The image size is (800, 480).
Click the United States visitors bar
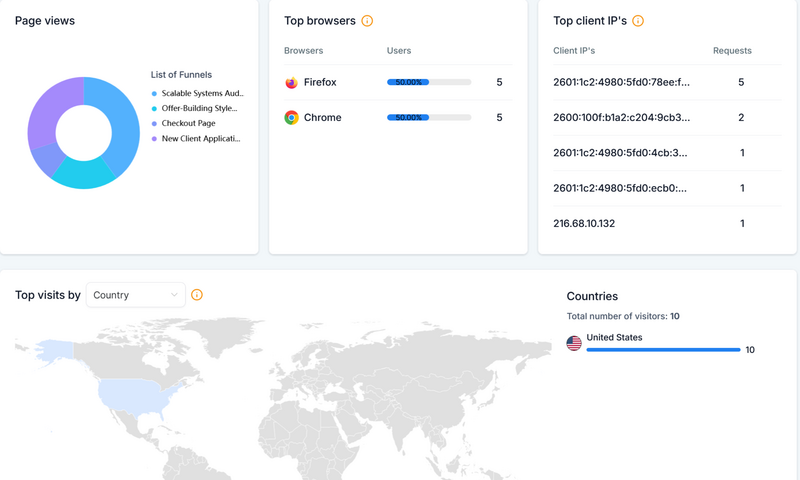[663, 350]
